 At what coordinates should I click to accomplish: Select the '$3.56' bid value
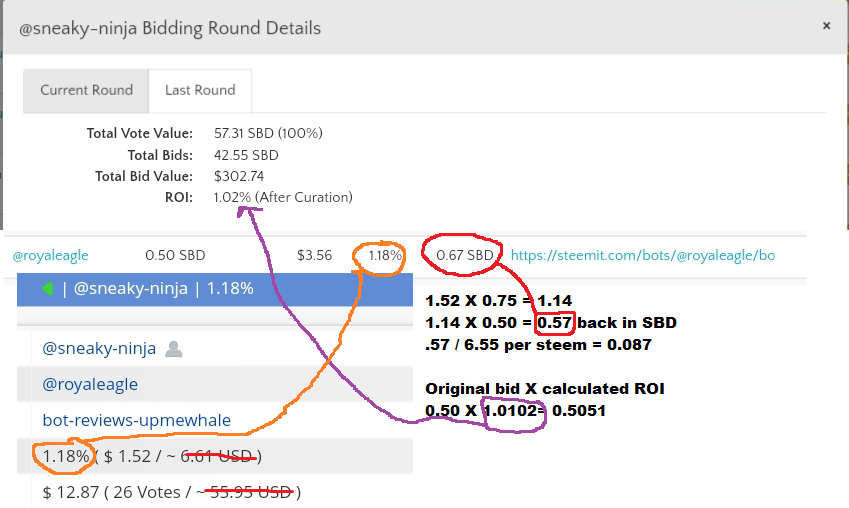coord(315,255)
